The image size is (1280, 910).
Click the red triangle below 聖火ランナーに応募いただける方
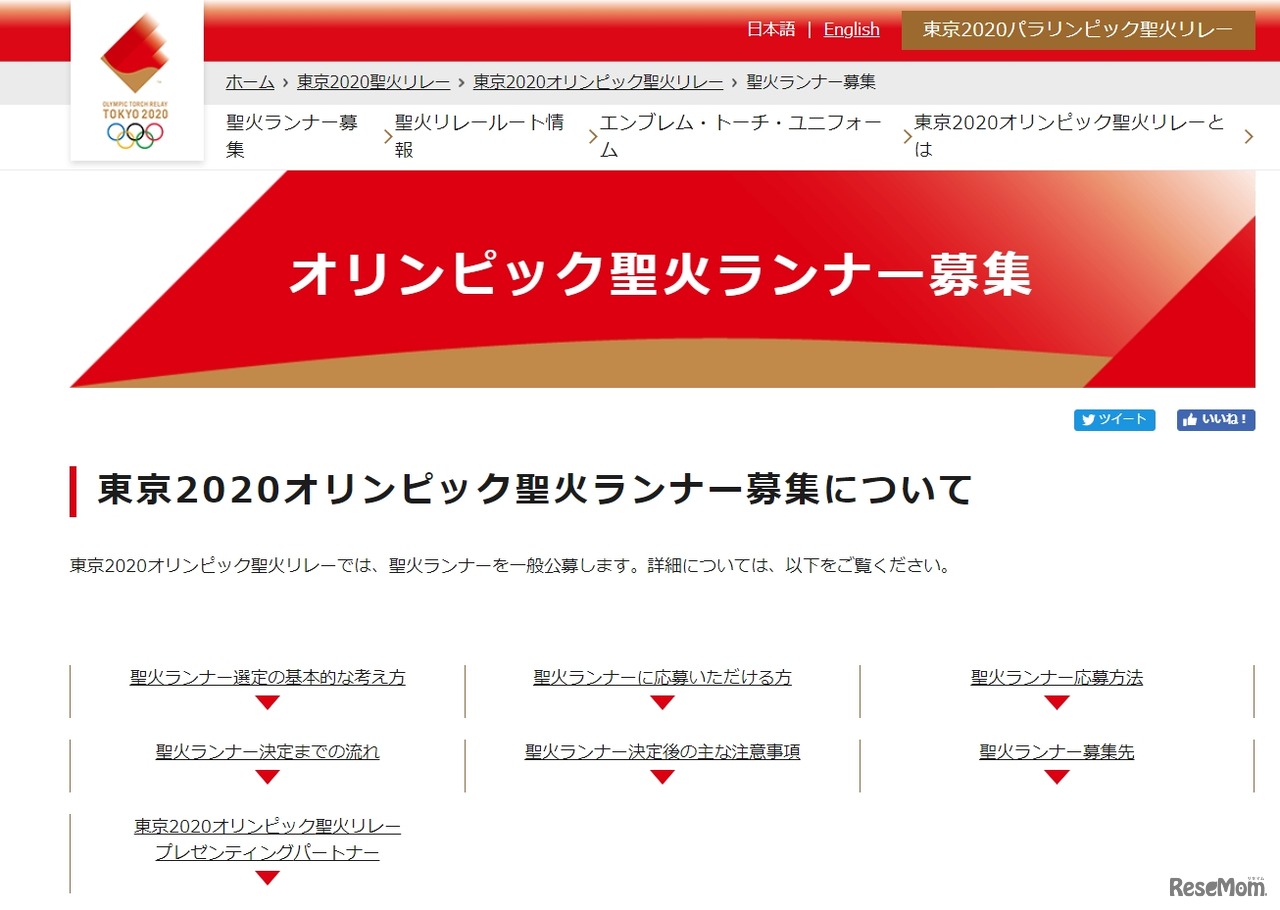click(662, 703)
